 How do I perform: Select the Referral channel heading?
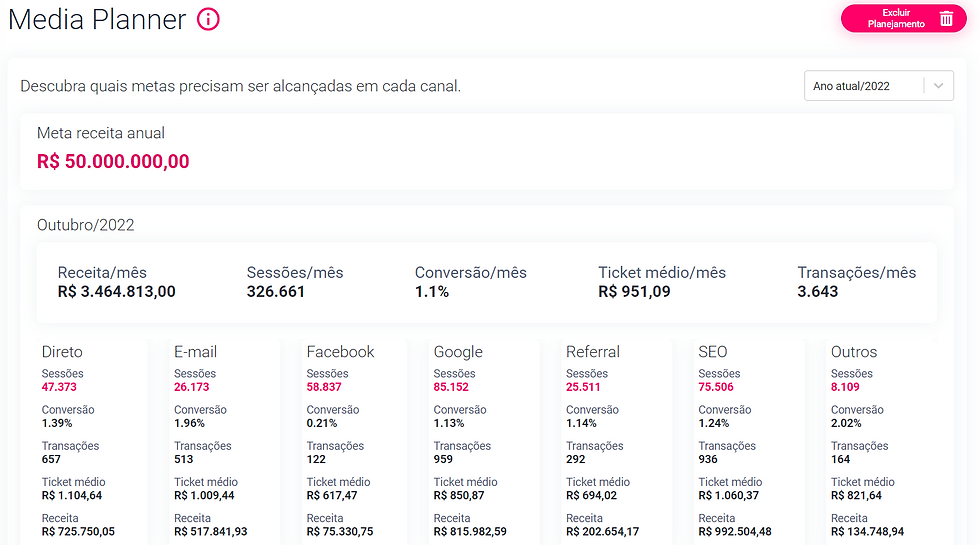click(592, 352)
